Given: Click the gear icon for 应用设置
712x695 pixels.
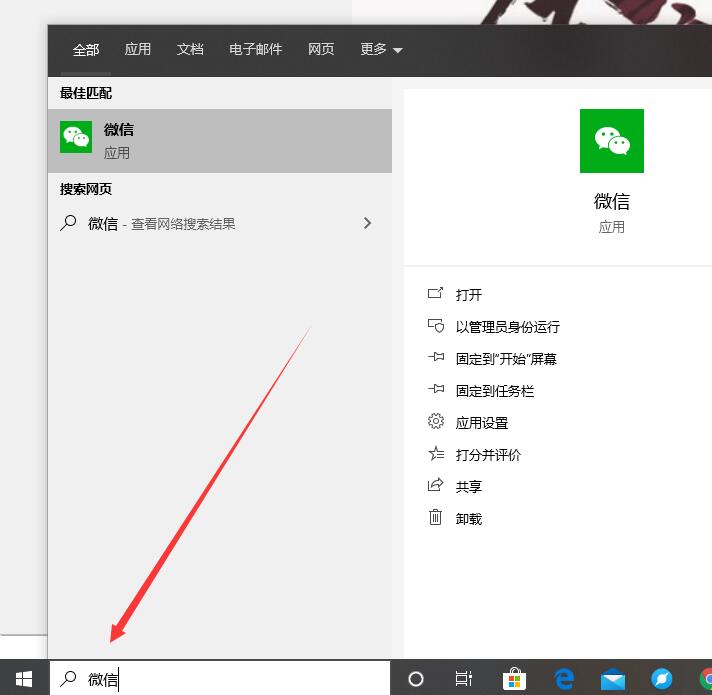Looking at the screenshot, I should (x=435, y=421).
